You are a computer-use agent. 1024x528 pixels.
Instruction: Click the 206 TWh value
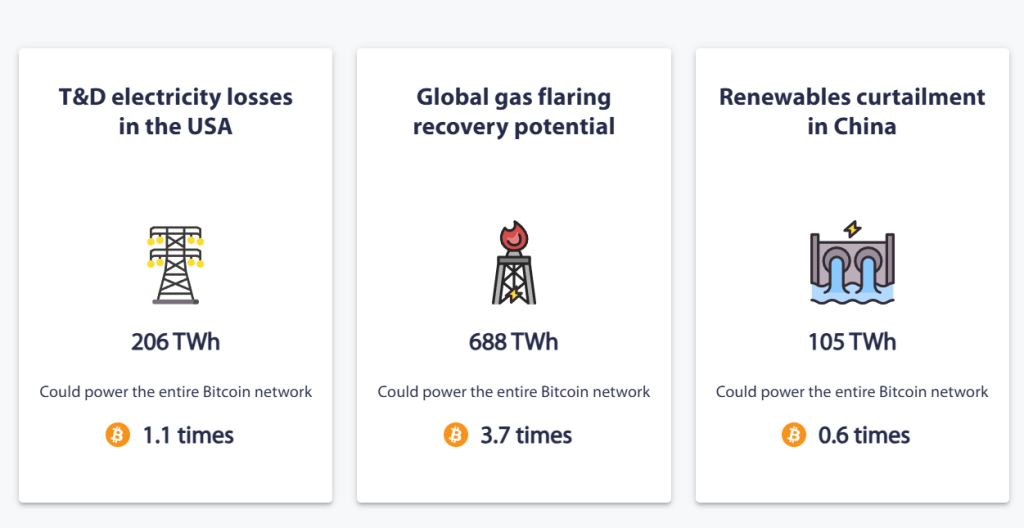click(176, 342)
